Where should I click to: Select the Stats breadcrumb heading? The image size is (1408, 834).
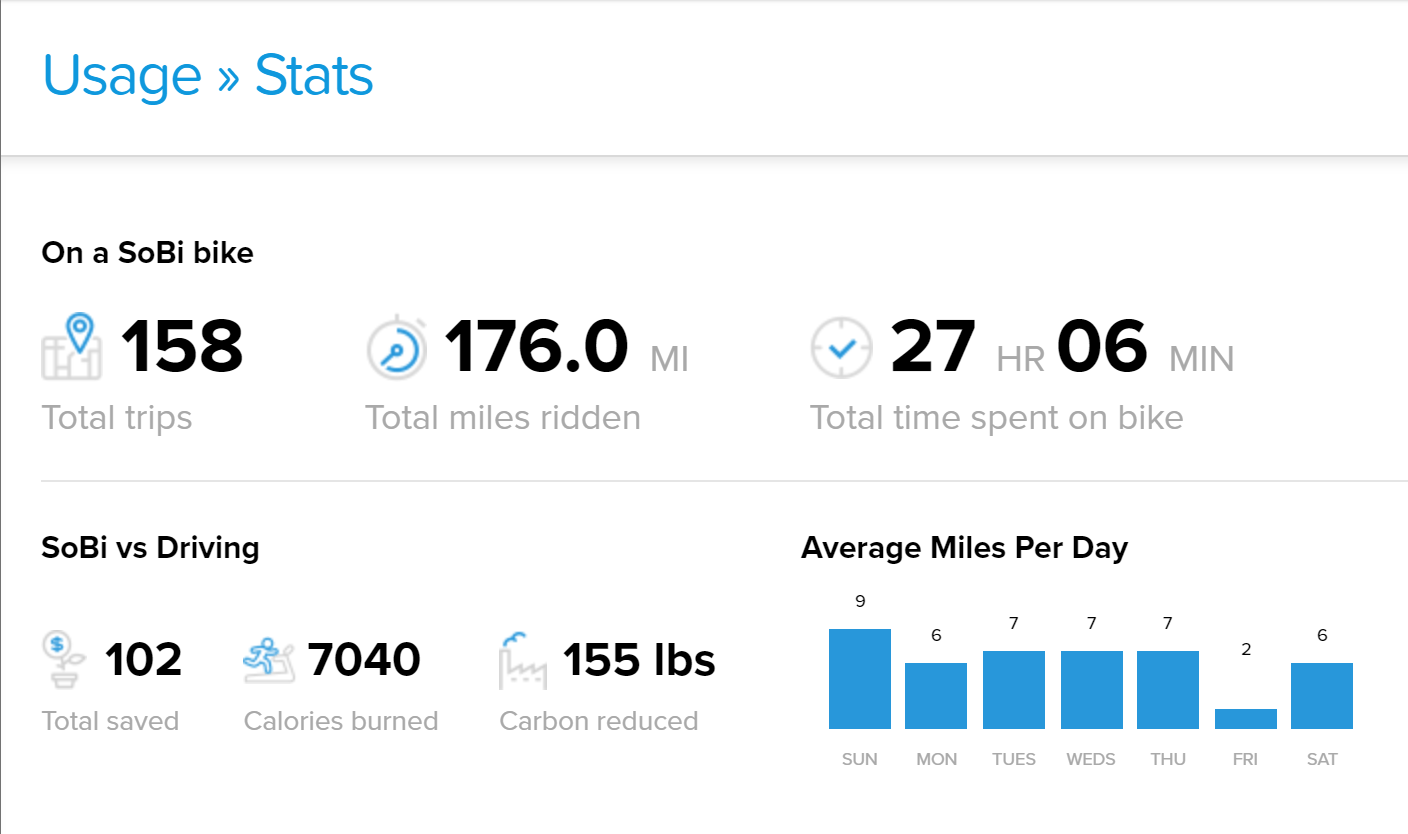click(x=314, y=75)
